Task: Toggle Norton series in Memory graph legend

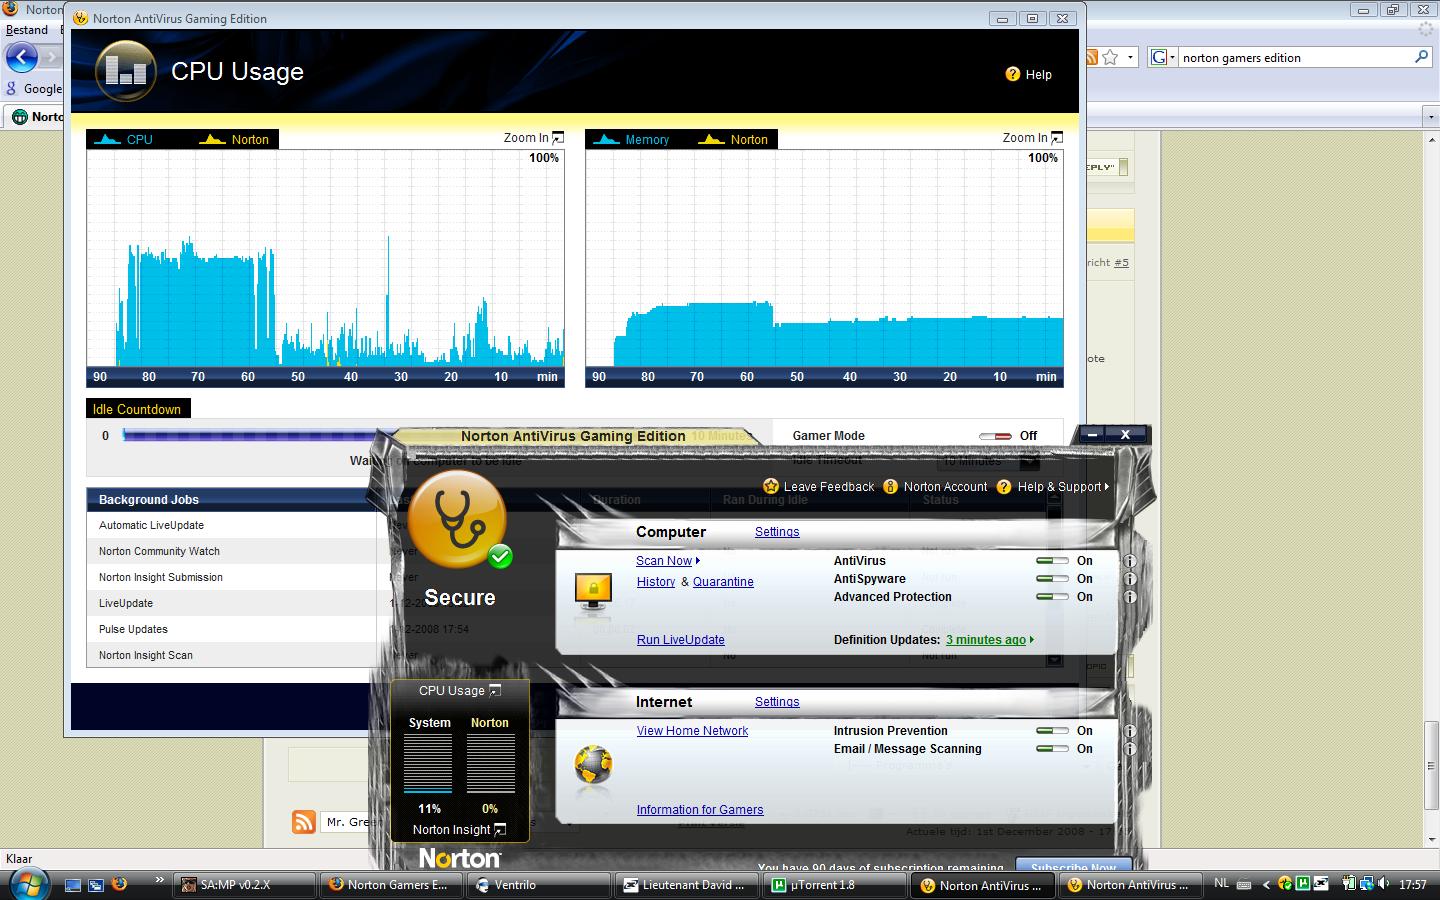Action: coord(734,139)
